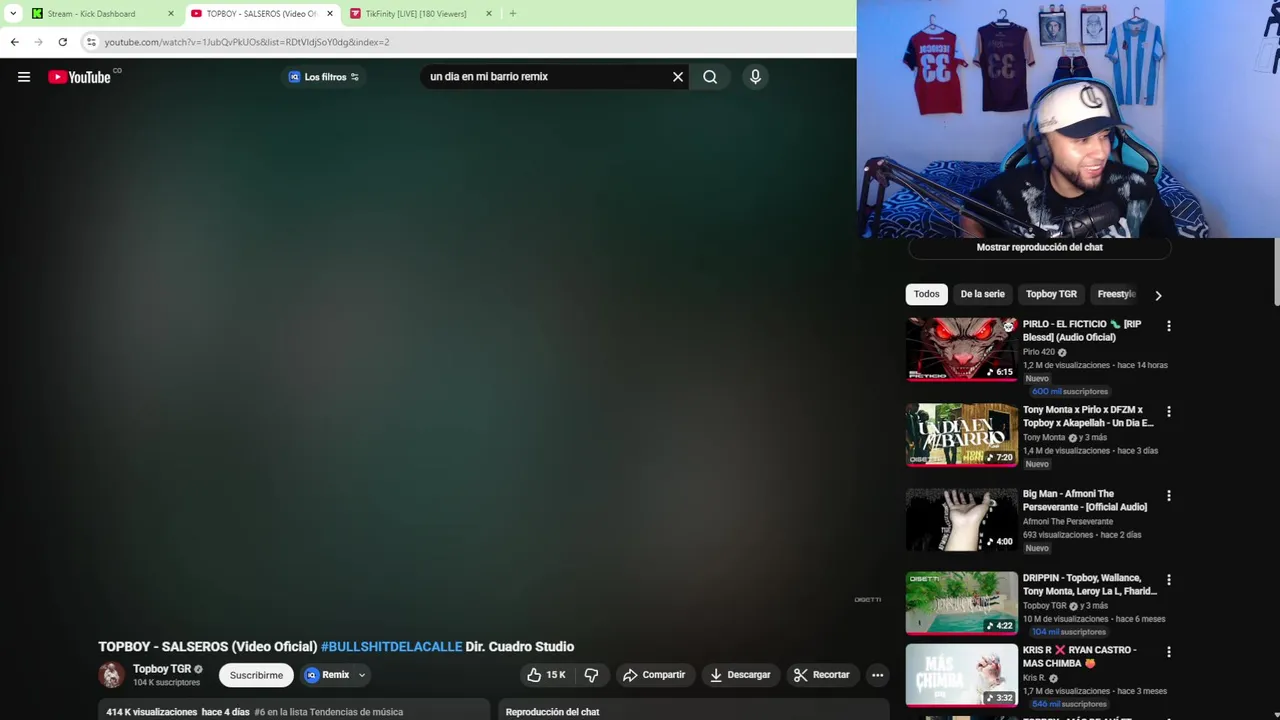The height and width of the screenshot is (720, 1280).
Task: Click the page vertical scrollbar
Action: coord(1275,270)
